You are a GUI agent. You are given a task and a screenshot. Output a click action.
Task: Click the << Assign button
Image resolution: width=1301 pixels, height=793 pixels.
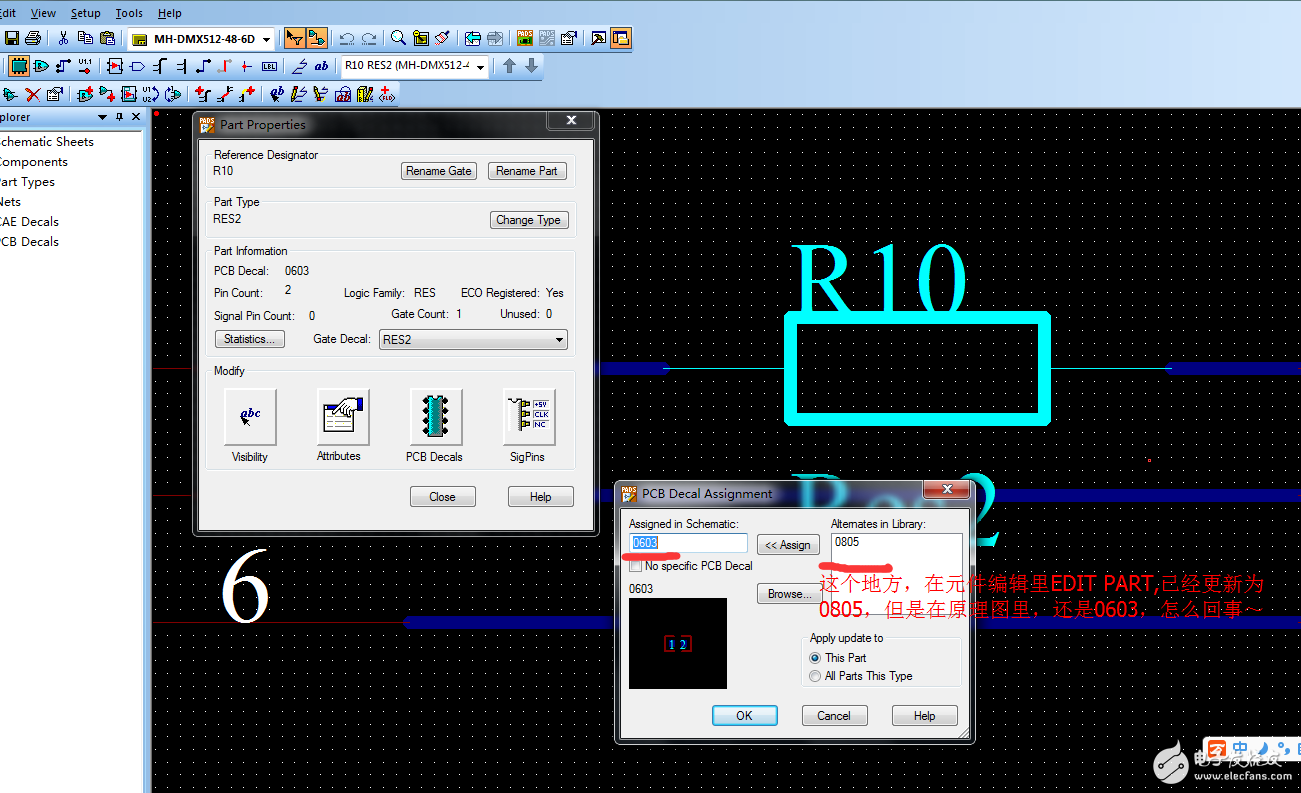coord(788,545)
